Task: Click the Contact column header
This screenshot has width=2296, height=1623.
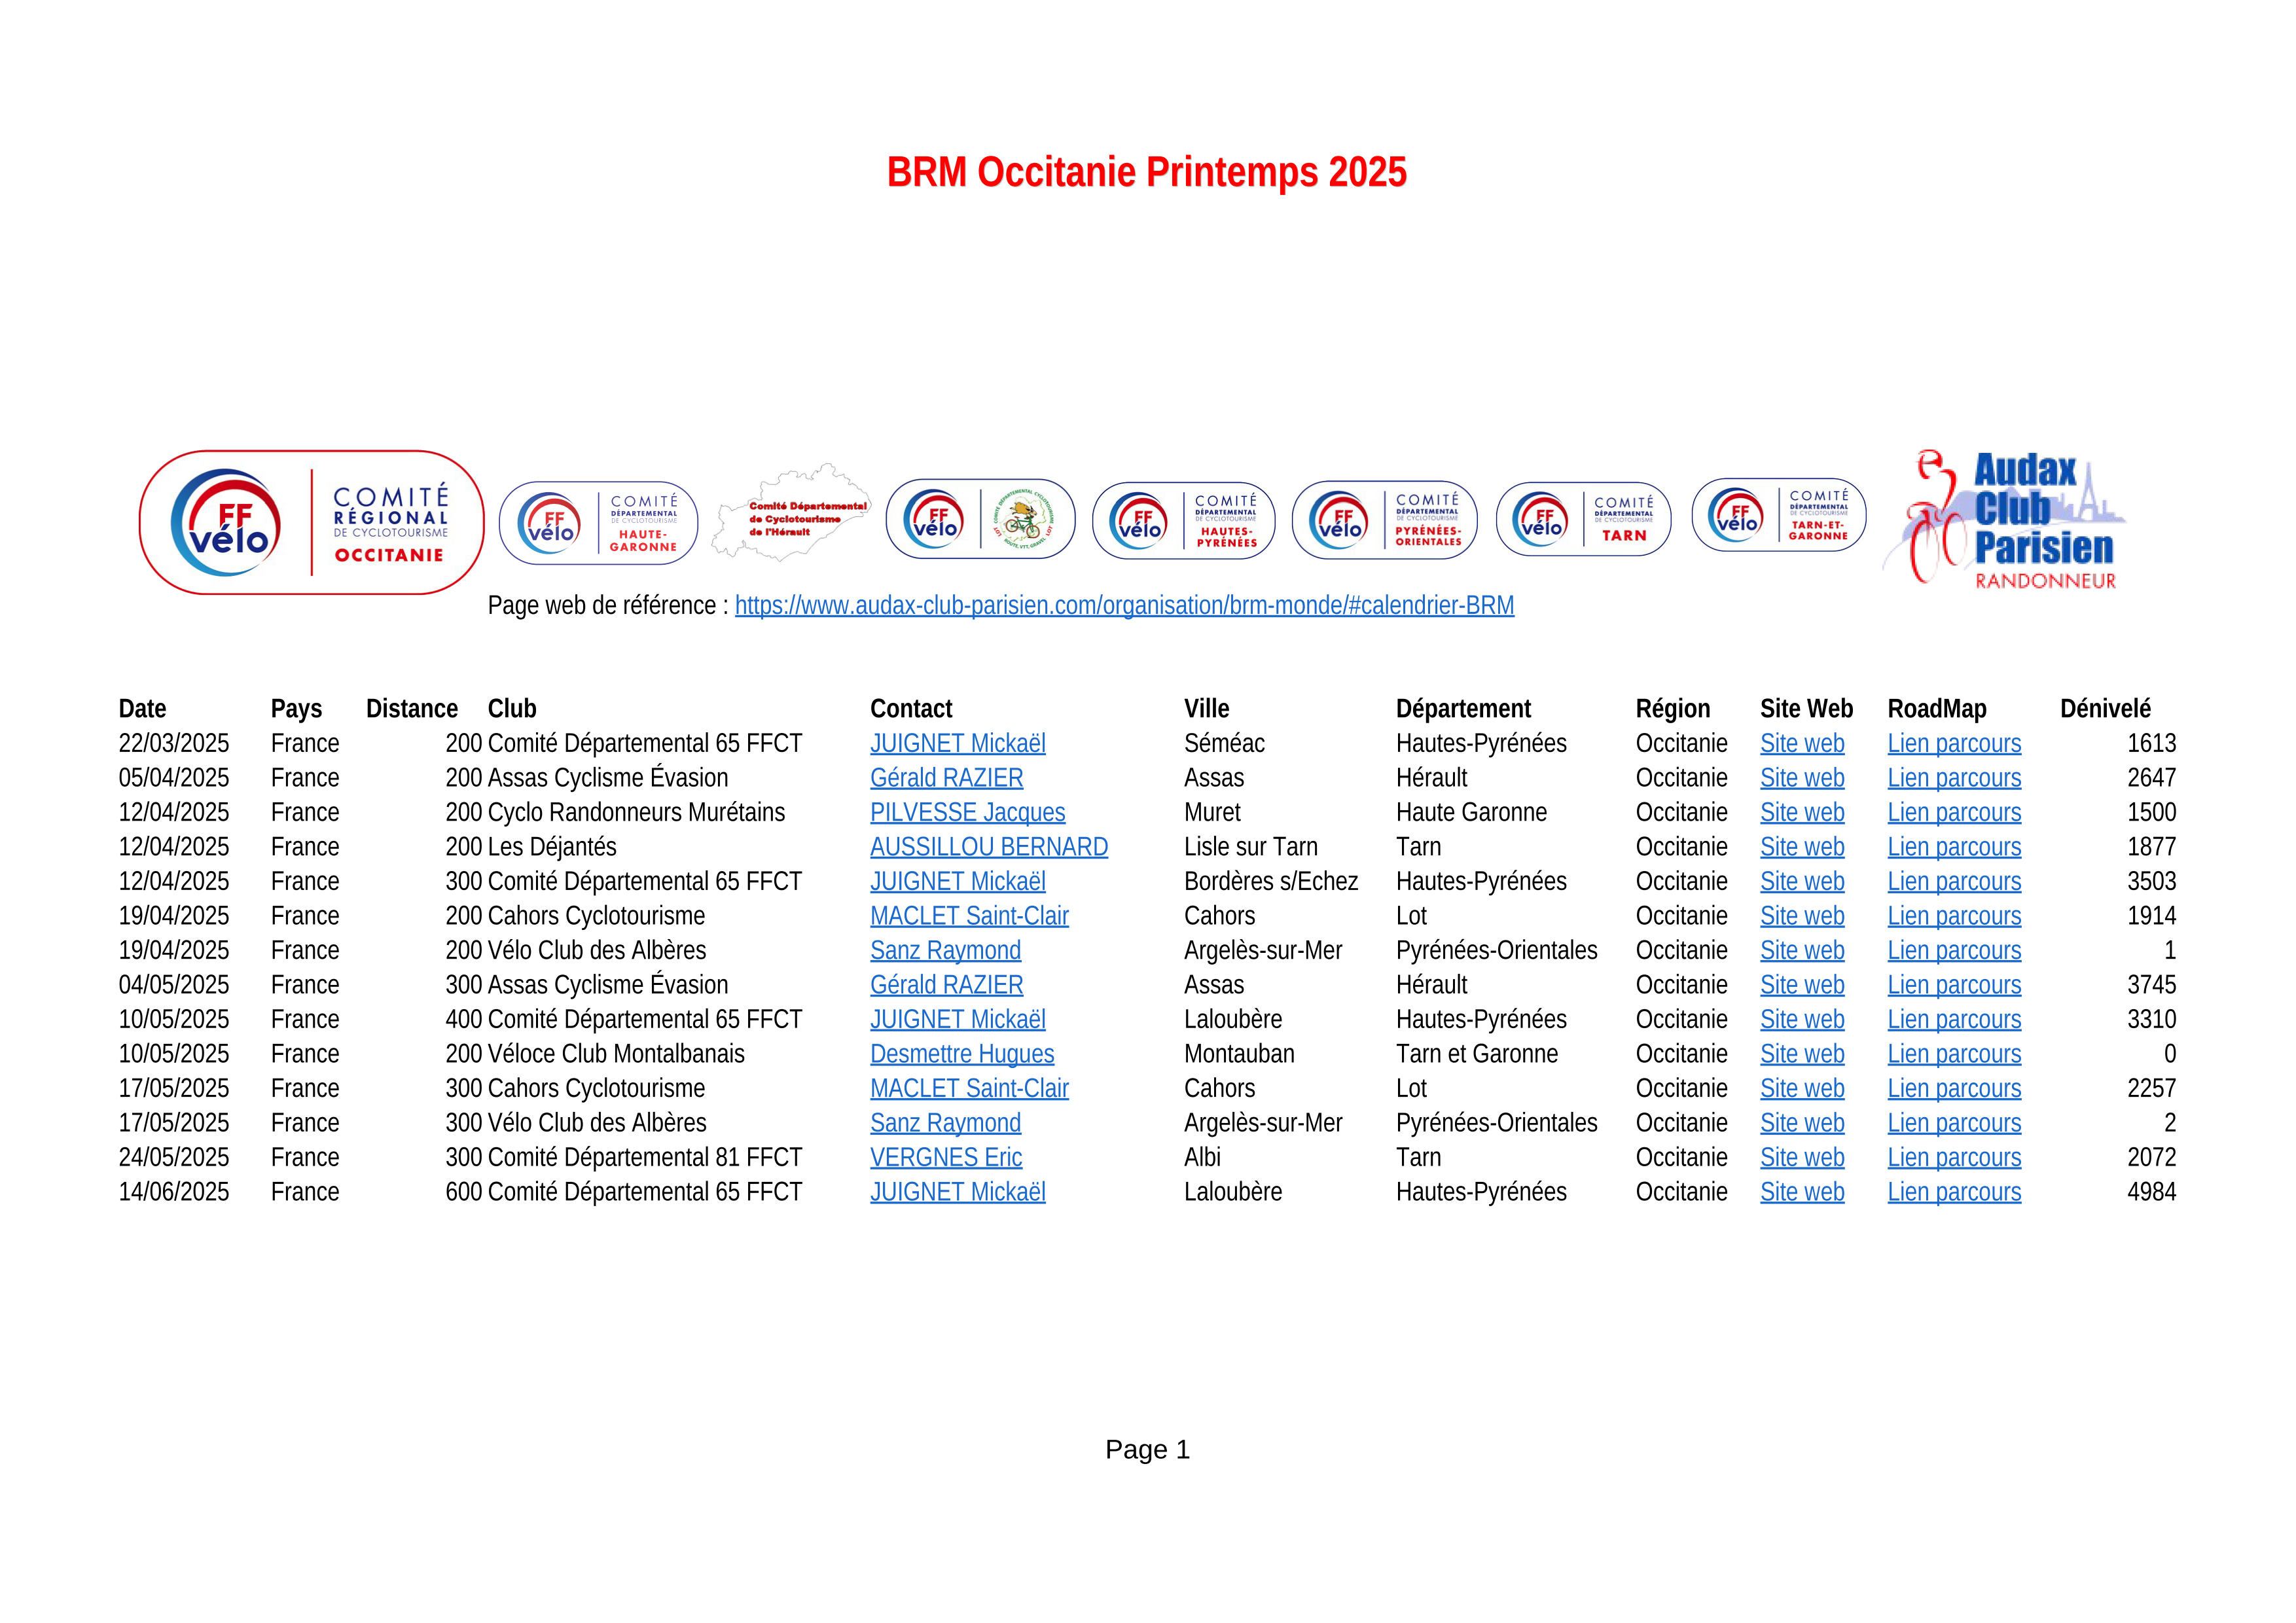Action: click(911, 709)
